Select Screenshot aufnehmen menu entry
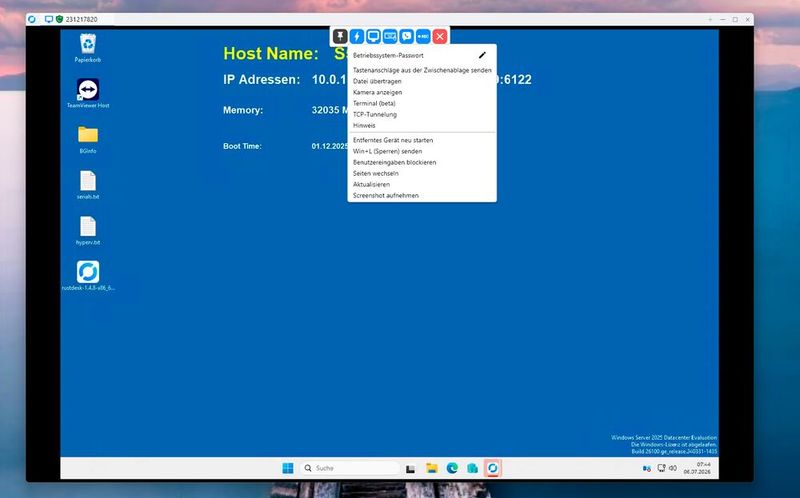Image resolution: width=800 pixels, height=498 pixels. click(x=422, y=195)
